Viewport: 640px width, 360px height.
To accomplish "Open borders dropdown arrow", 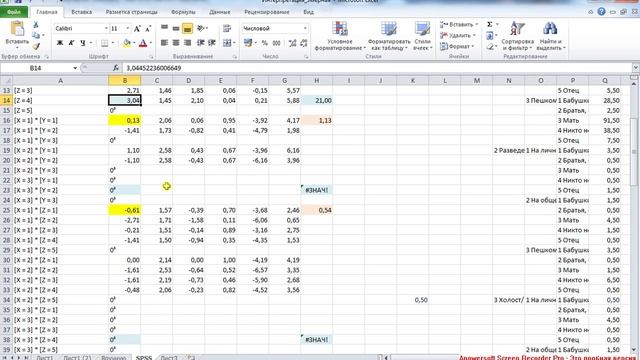I will point(113,42).
